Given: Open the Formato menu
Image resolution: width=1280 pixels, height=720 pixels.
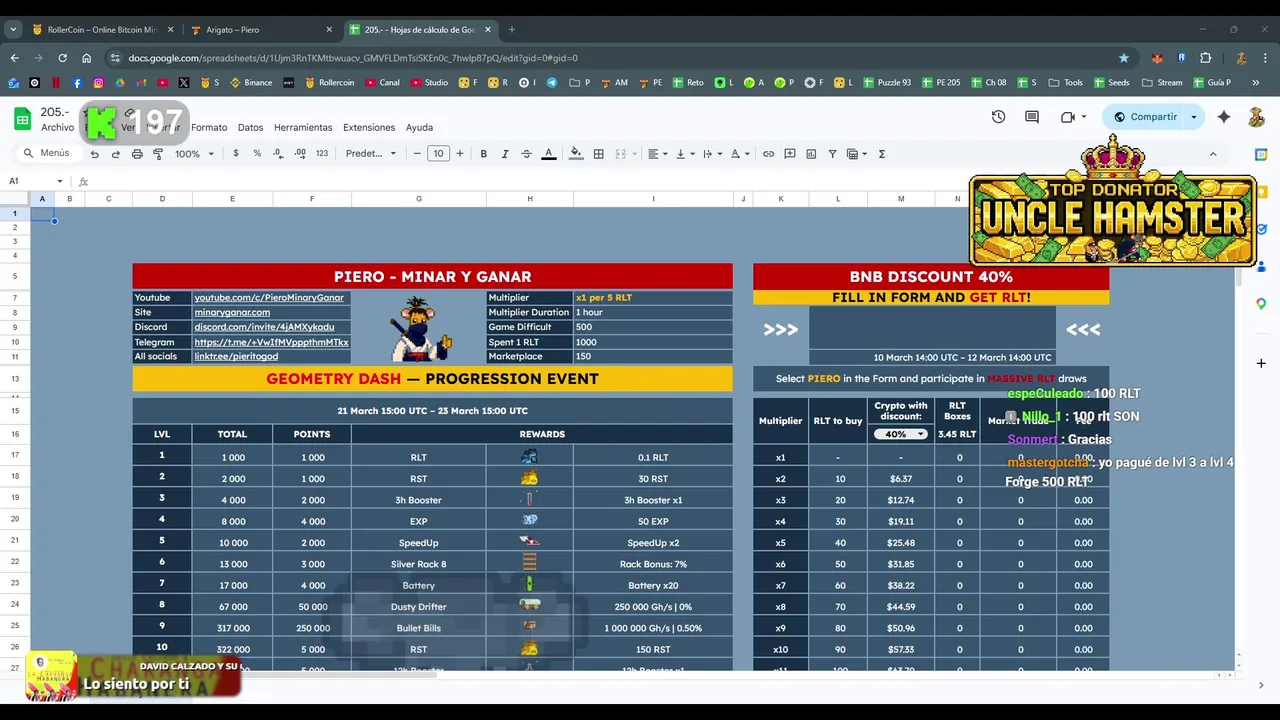Looking at the screenshot, I should coord(209,128).
